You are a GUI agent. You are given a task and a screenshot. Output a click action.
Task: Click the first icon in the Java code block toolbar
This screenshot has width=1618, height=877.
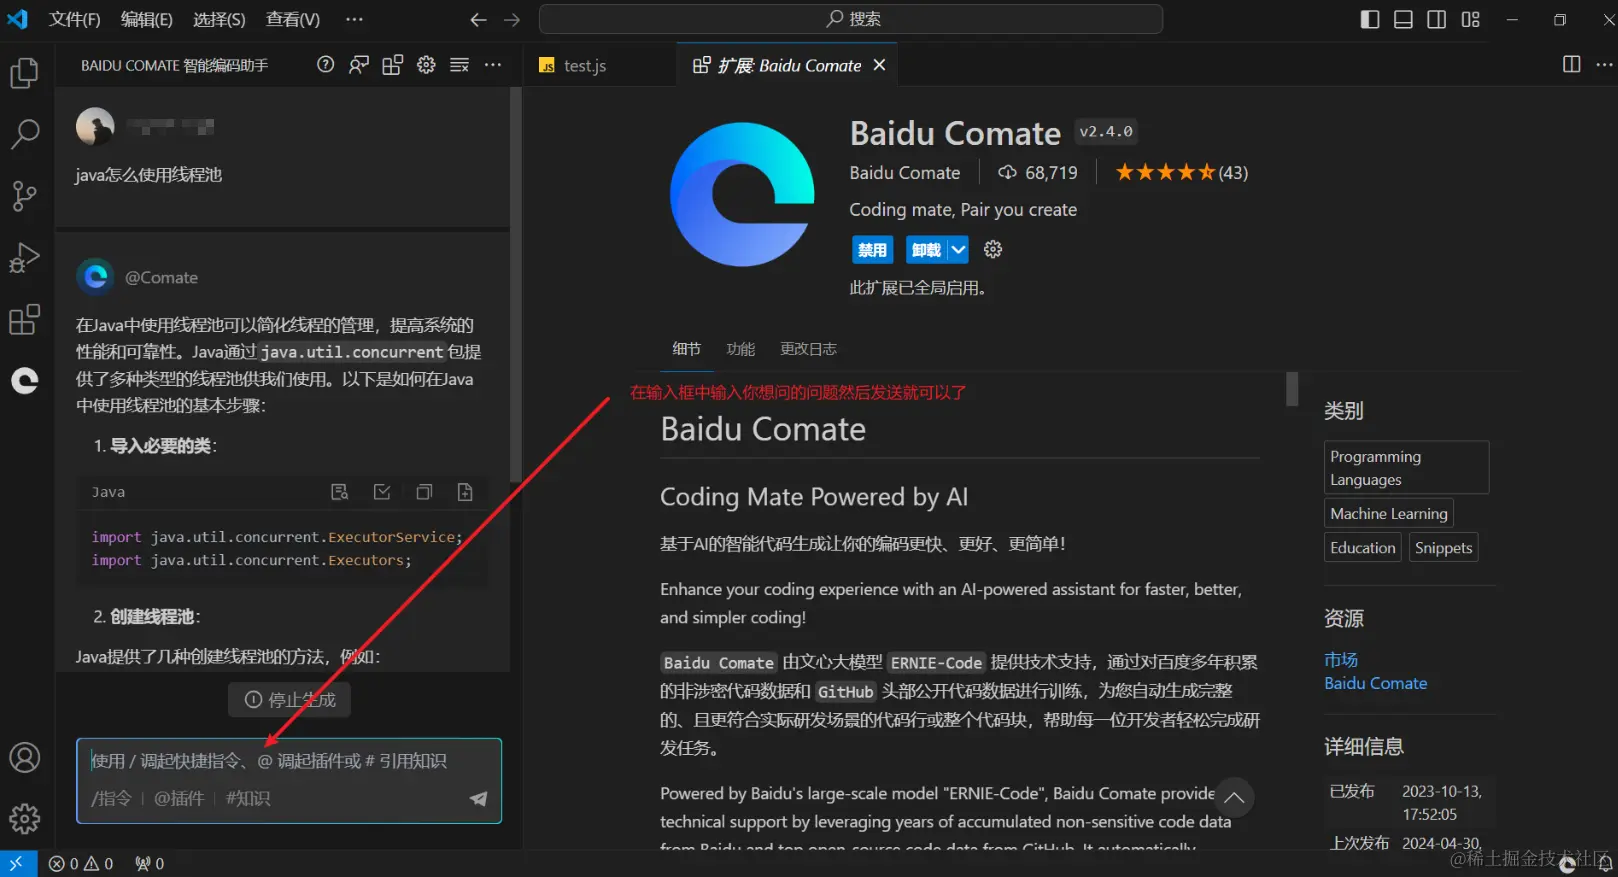pyautogui.click(x=340, y=492)
